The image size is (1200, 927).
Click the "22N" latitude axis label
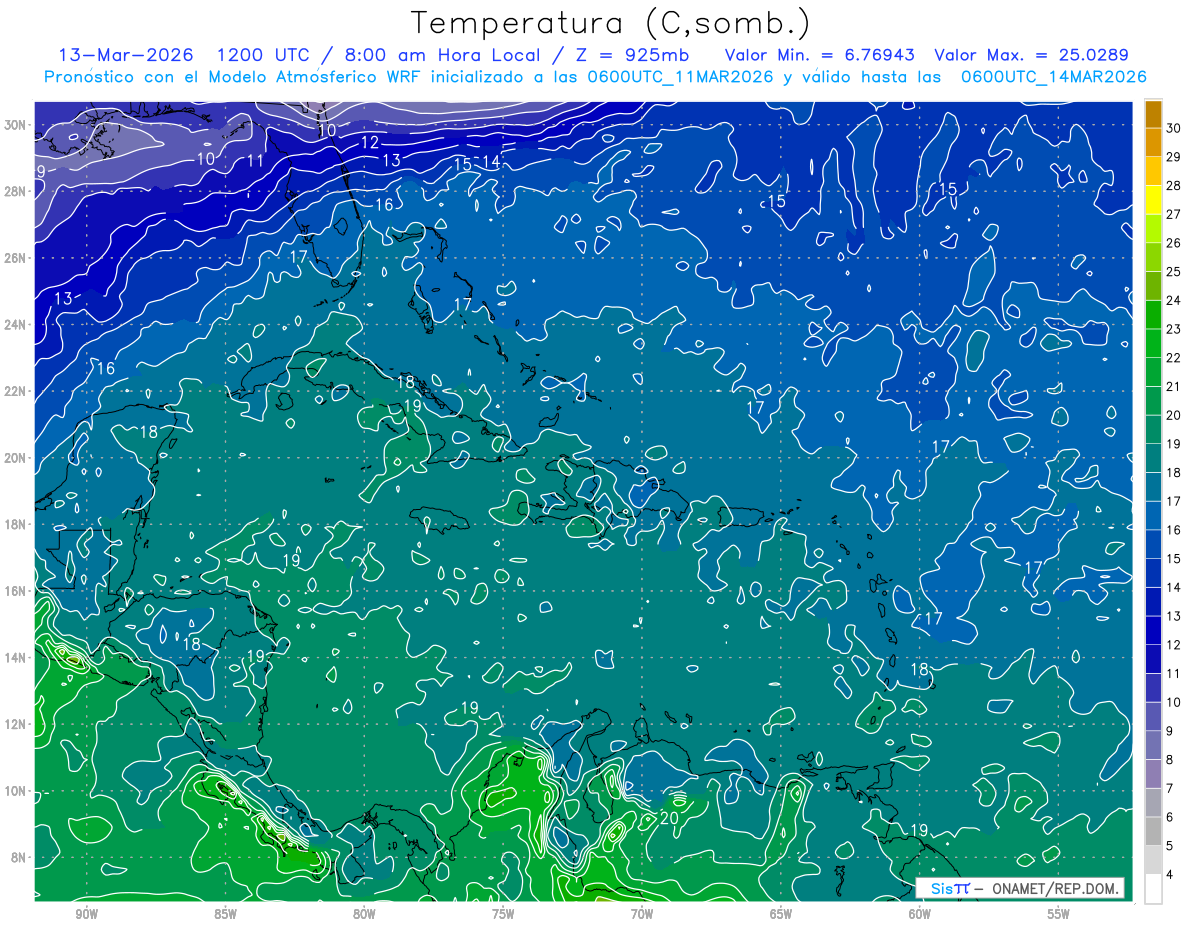tap(17, 391)
